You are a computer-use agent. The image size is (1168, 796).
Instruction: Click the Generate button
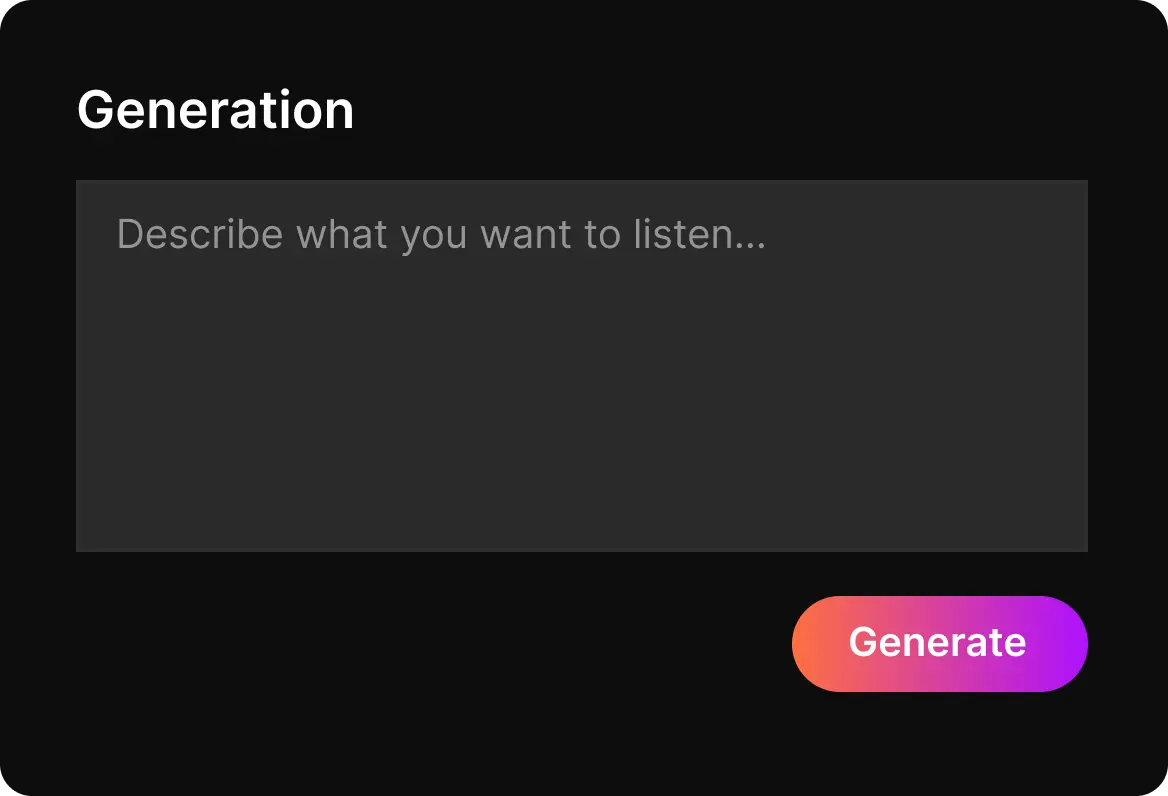click(x=939, y=643)
